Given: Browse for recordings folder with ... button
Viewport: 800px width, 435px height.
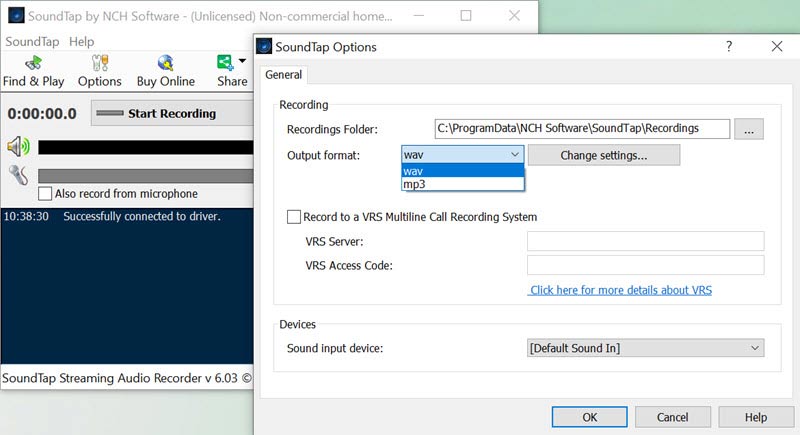Looking at the screenshot, I should tap(749, 129).
